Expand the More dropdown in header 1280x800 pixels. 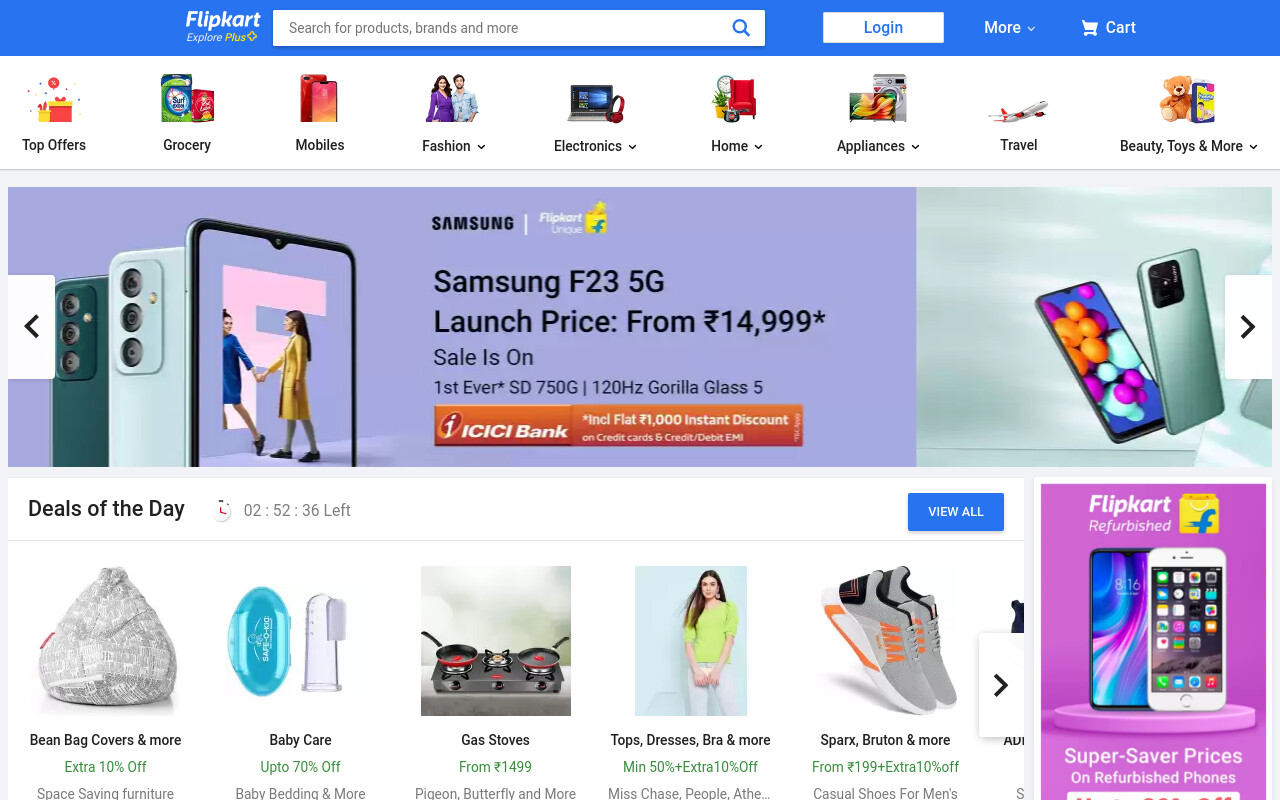point(1010,28)
